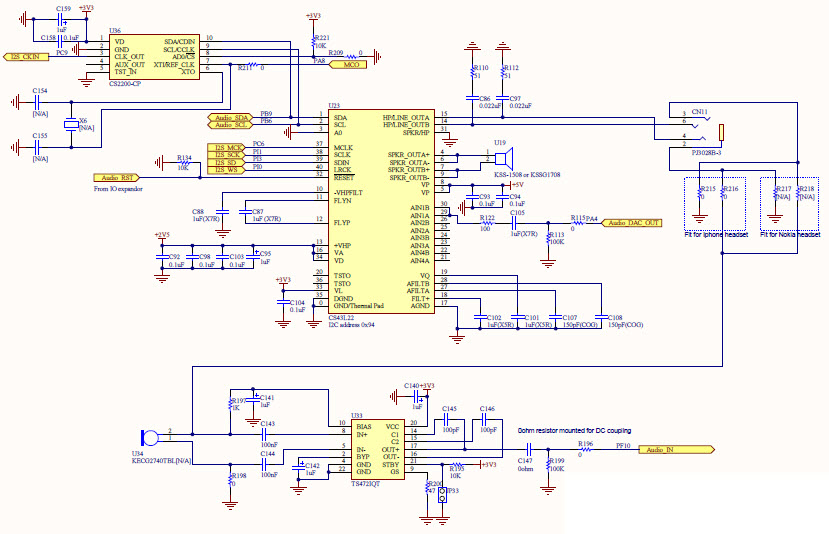829x534 pixels.
Task: Select the Audio_RST port symbol
Action: click(117, 178)
